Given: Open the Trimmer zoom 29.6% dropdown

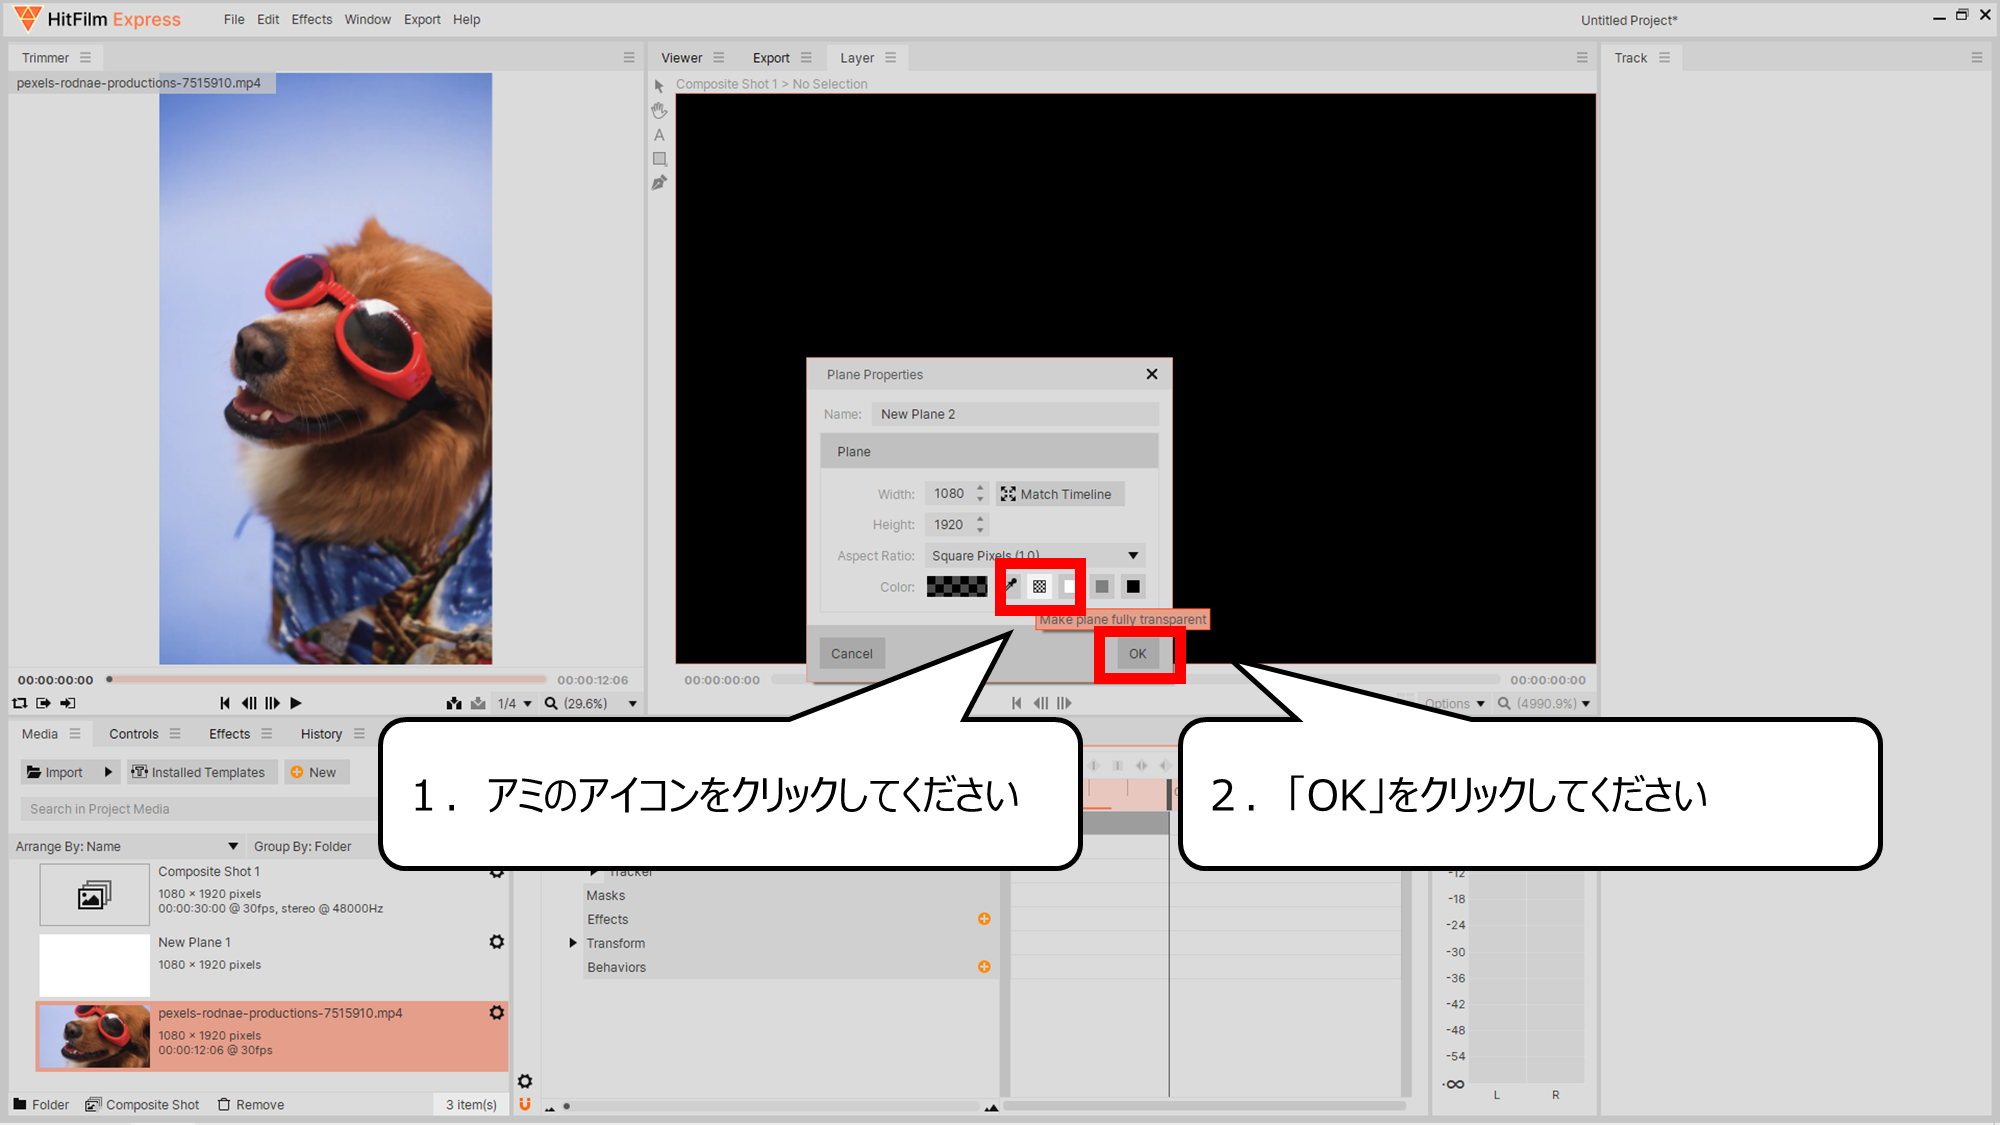Looking at the screenshot, I should [x=590, y=703].
